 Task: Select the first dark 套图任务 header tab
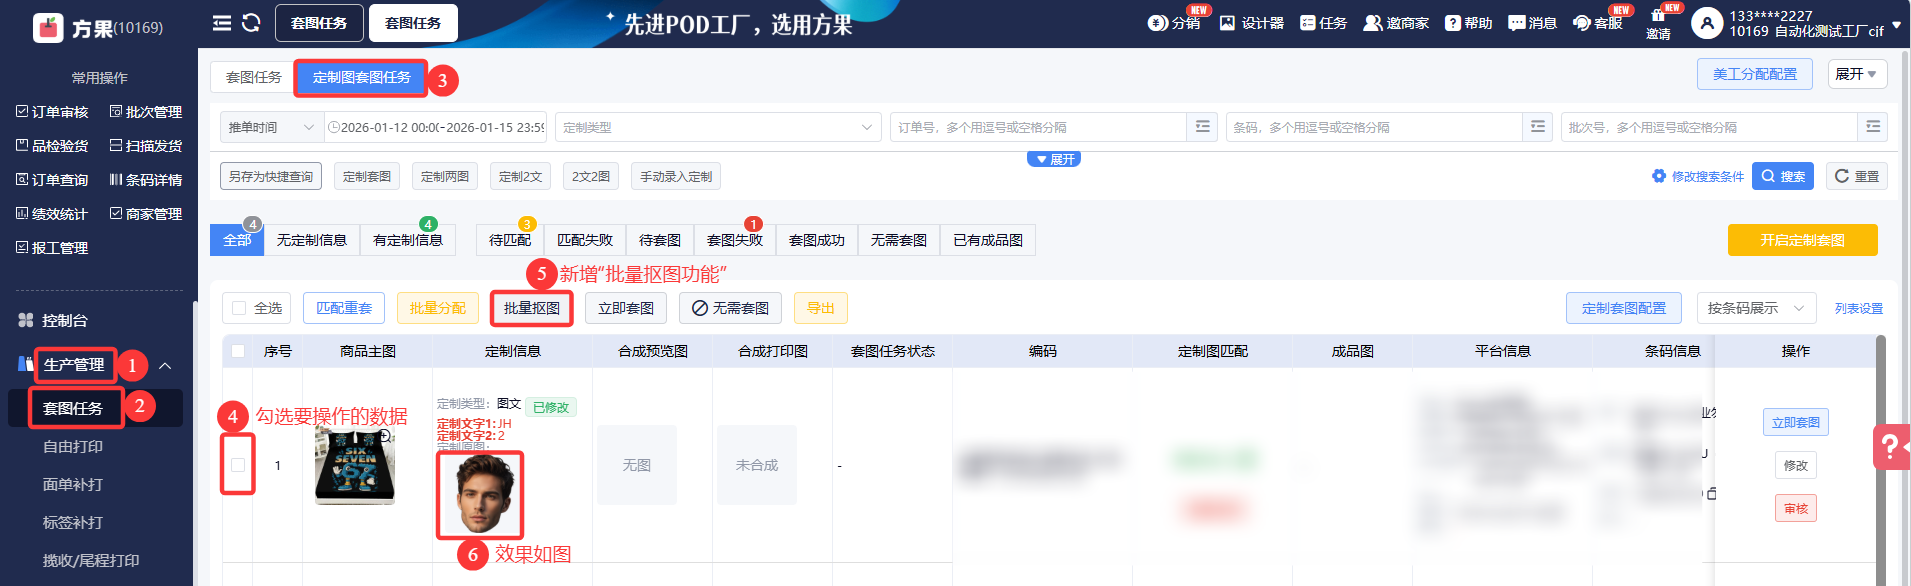coord(319,23)
